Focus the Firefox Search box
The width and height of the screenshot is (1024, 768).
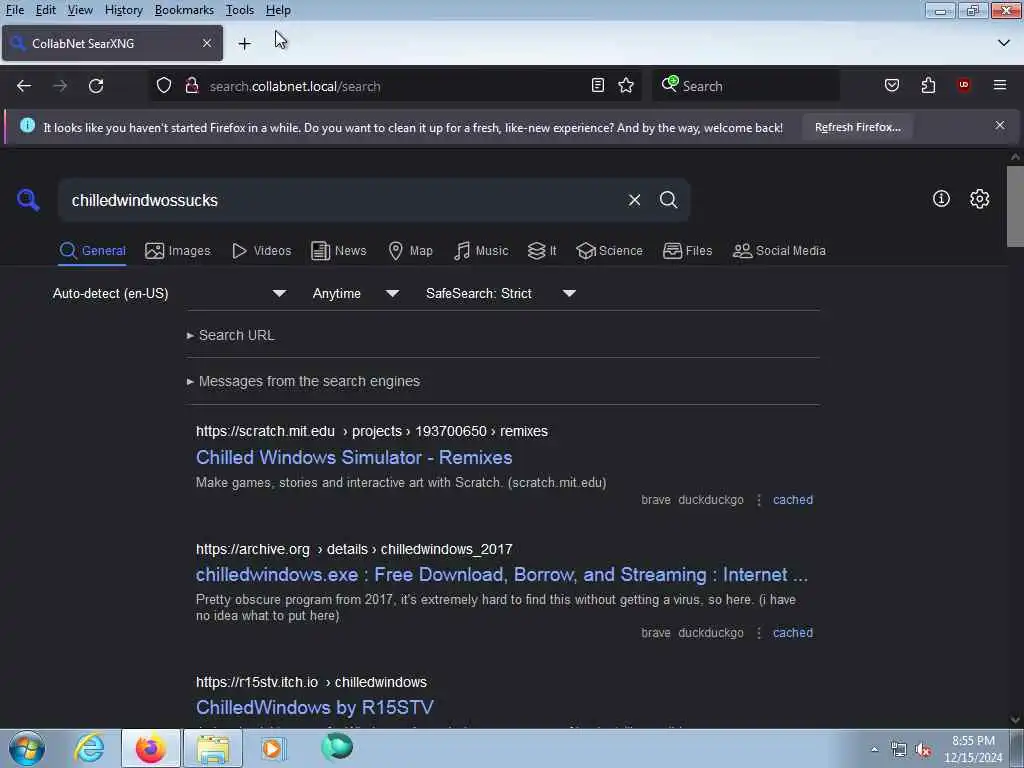pos(744,86)
